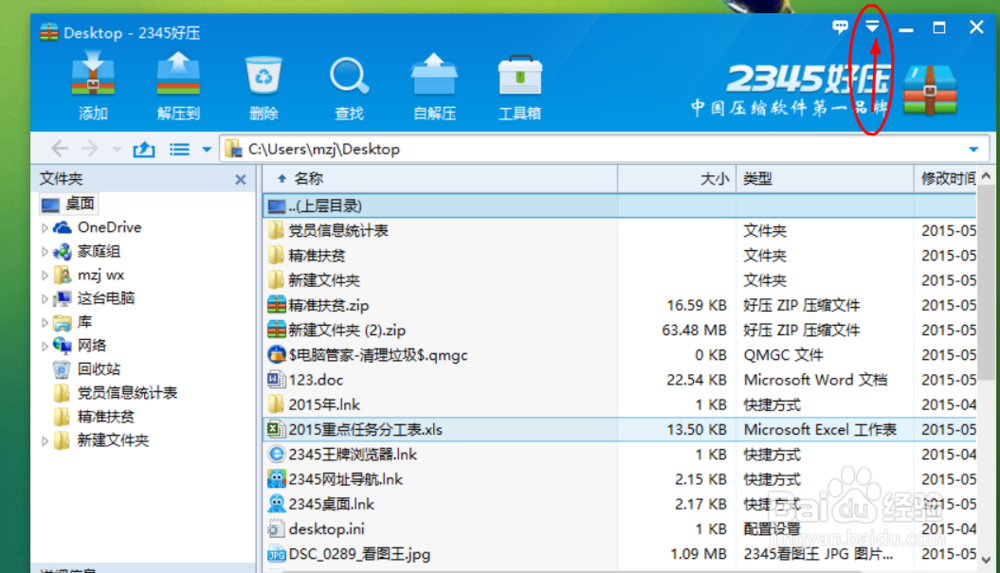
Task: Close the 文件夹 folder panel
Action: [x=240, y=180]
